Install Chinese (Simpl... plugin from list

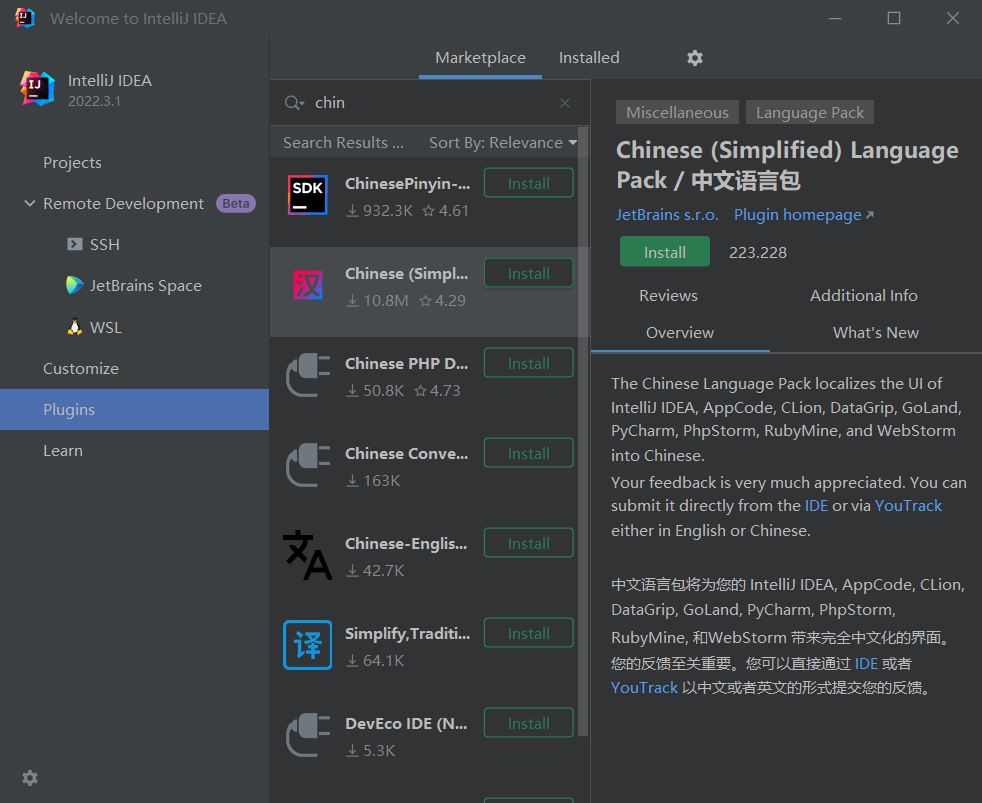coord(529,273)
